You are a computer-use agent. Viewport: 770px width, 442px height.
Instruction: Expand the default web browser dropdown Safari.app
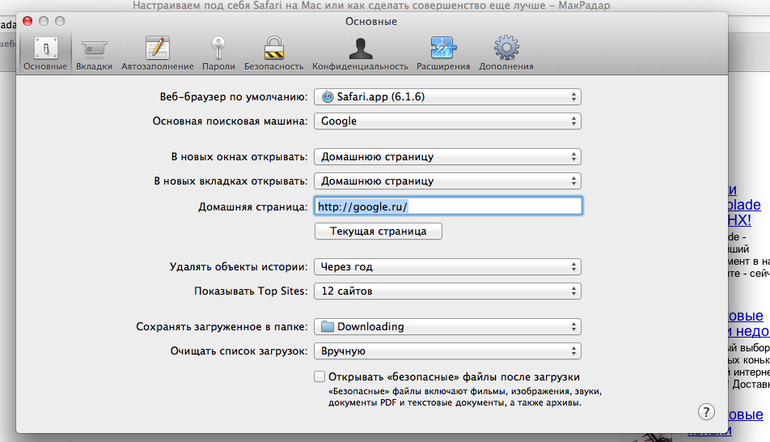tap(448, 97)
